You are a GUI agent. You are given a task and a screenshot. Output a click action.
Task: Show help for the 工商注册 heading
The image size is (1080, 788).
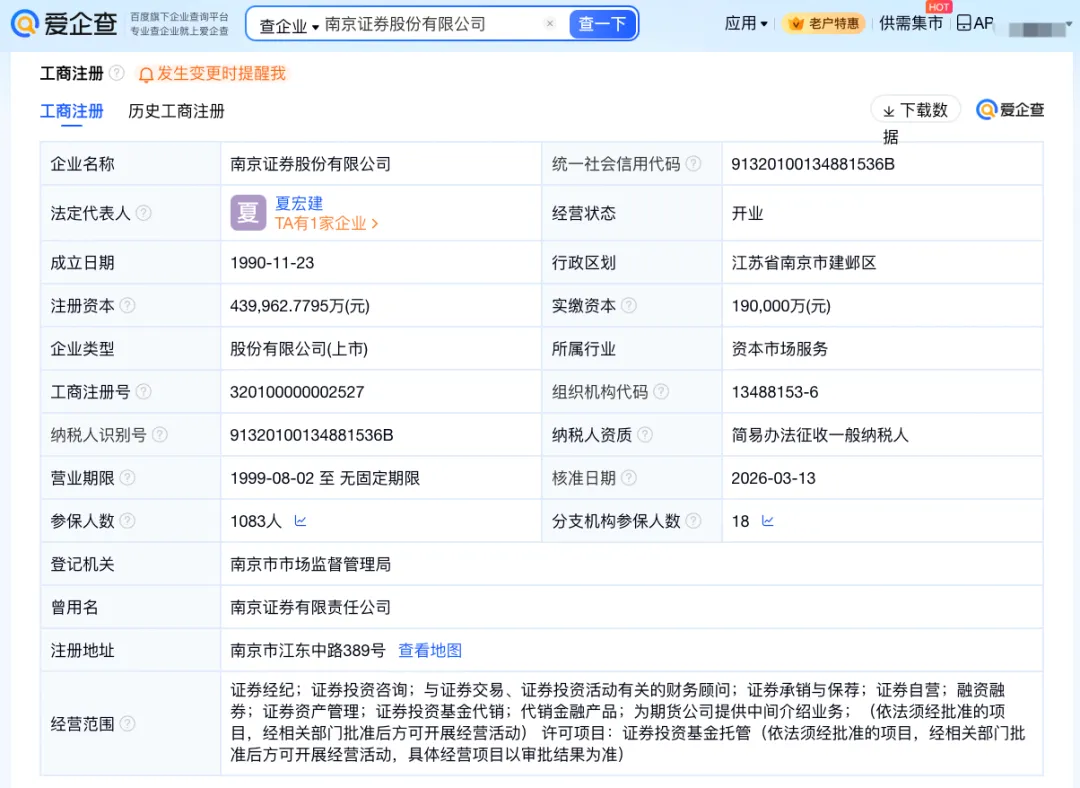(117, 73)
